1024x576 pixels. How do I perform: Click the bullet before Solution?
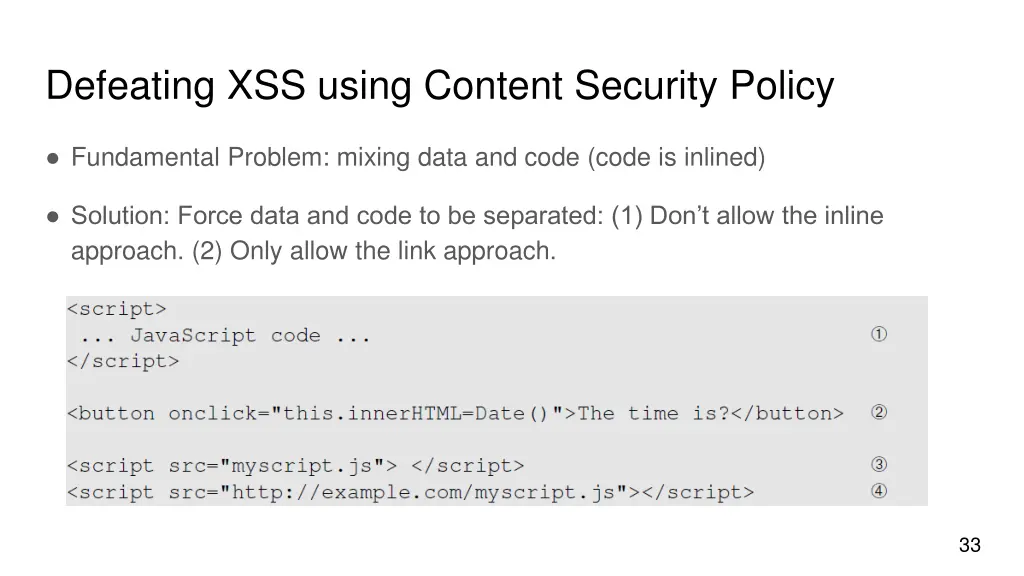(52, 216)
